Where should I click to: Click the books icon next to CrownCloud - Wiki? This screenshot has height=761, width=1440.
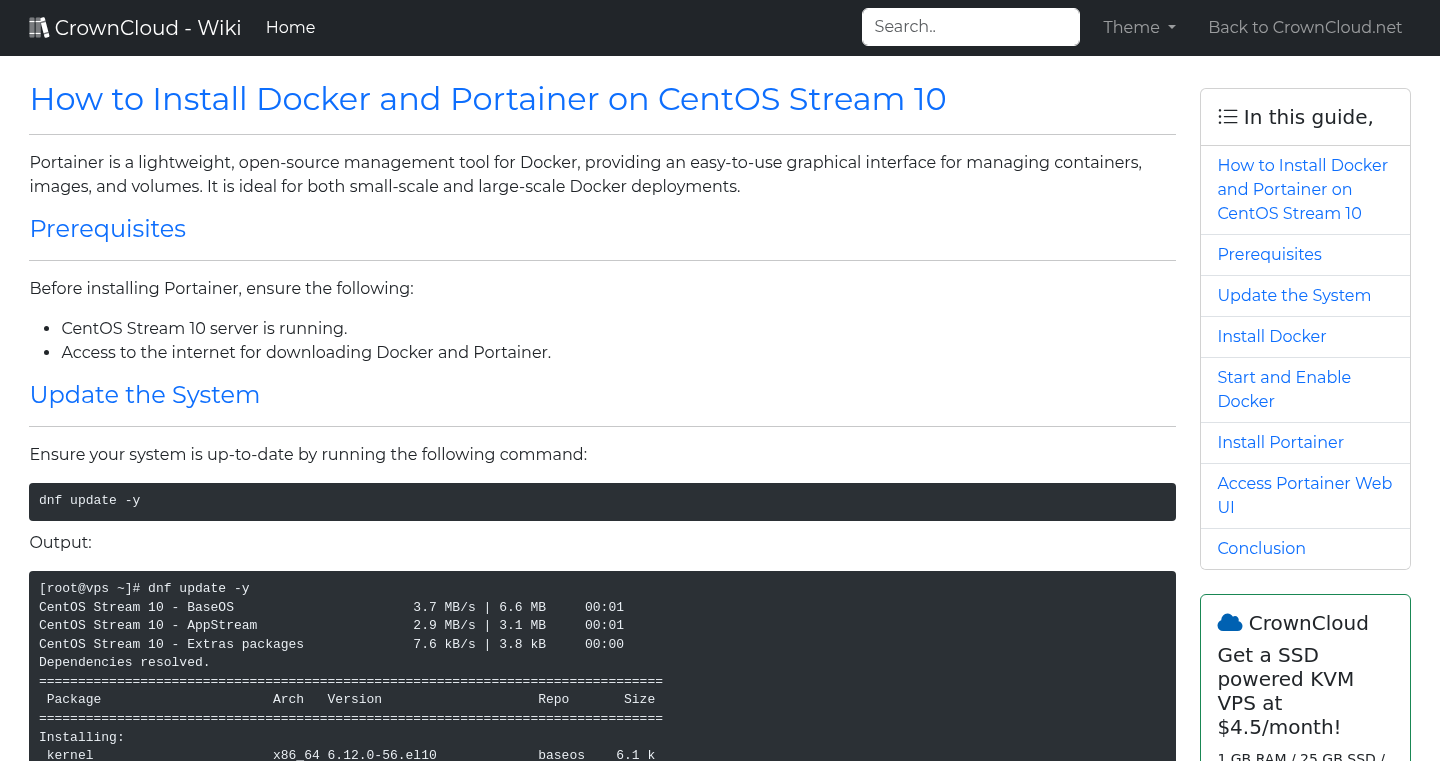(39, 26)
